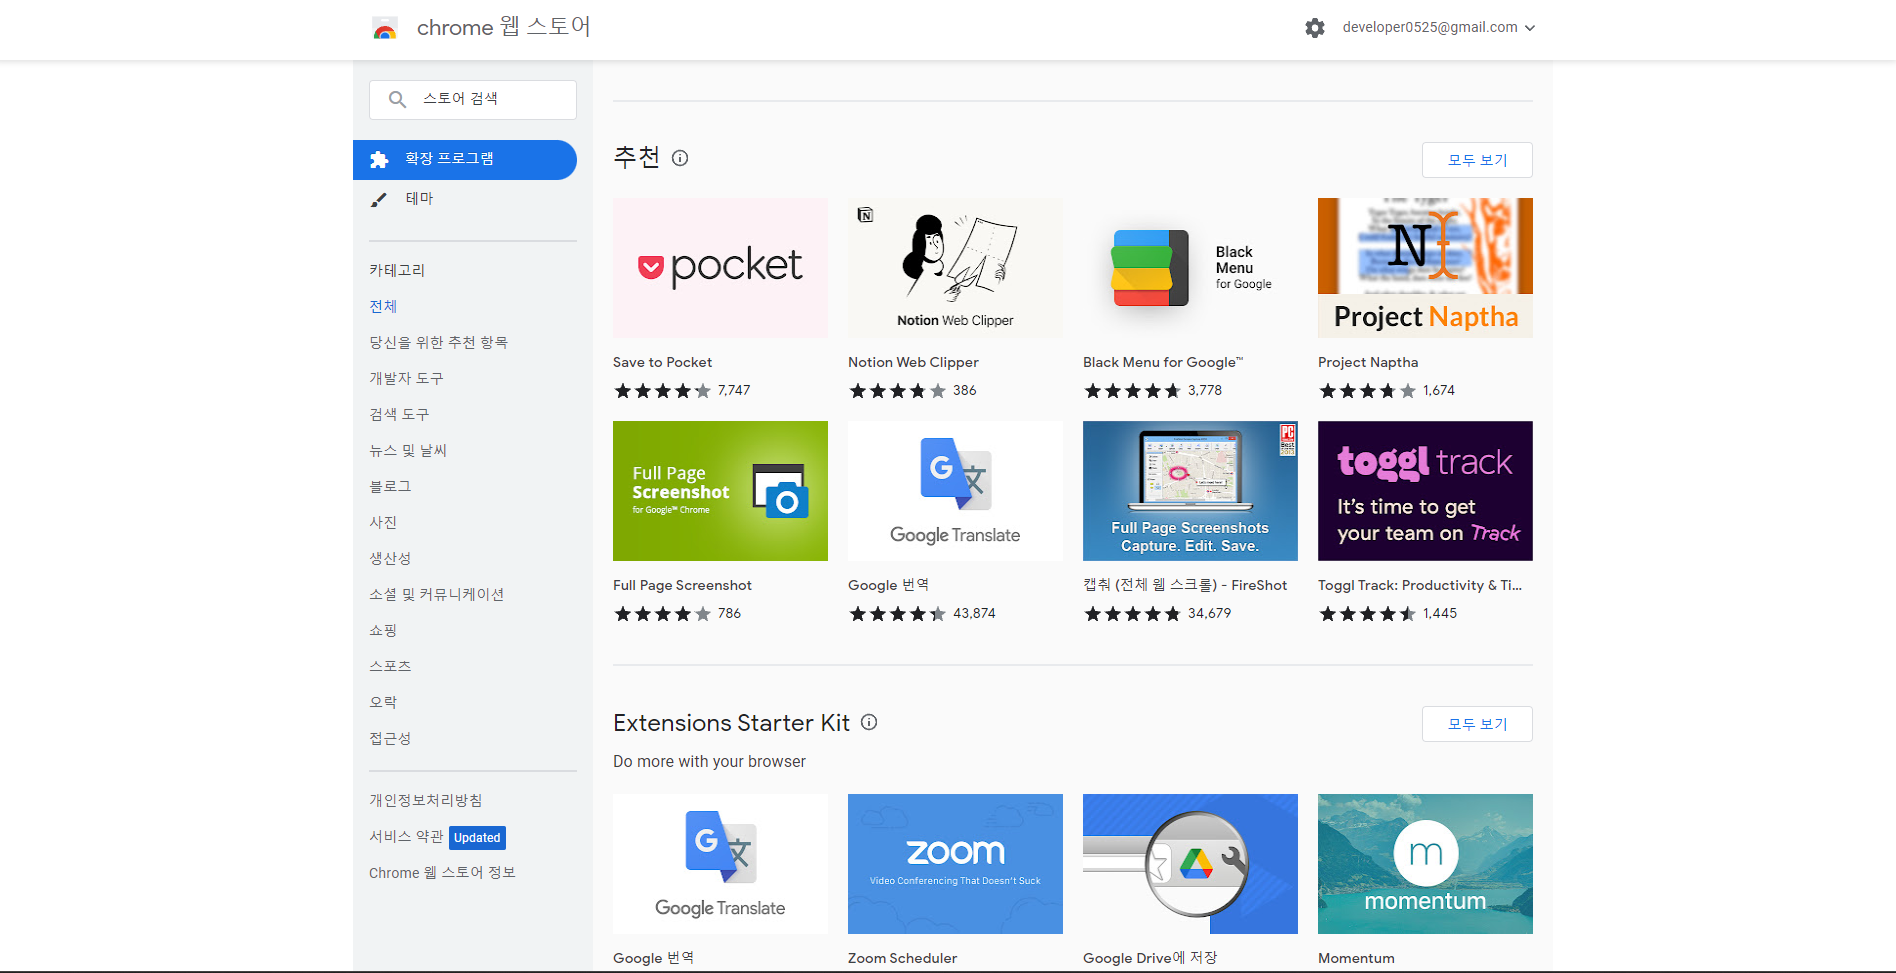Open the Zoom Scheduler thumbnail
Screen dimensions: 1896x973
click(x=955, y=864)
